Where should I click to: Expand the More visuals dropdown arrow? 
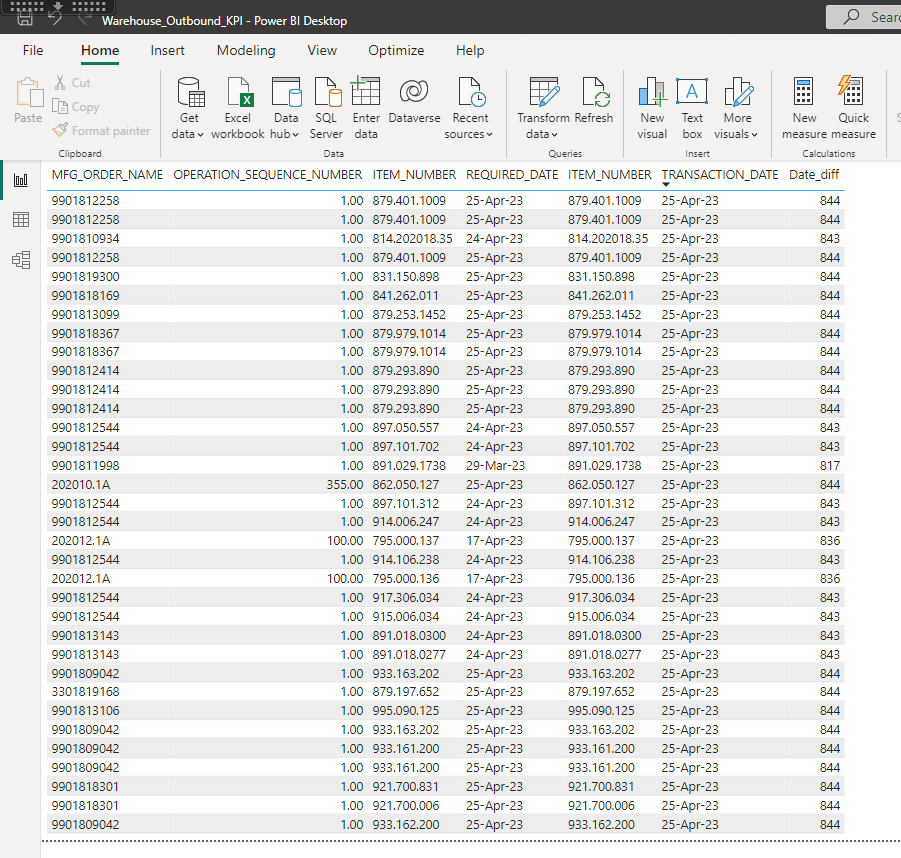coord(754,134)
